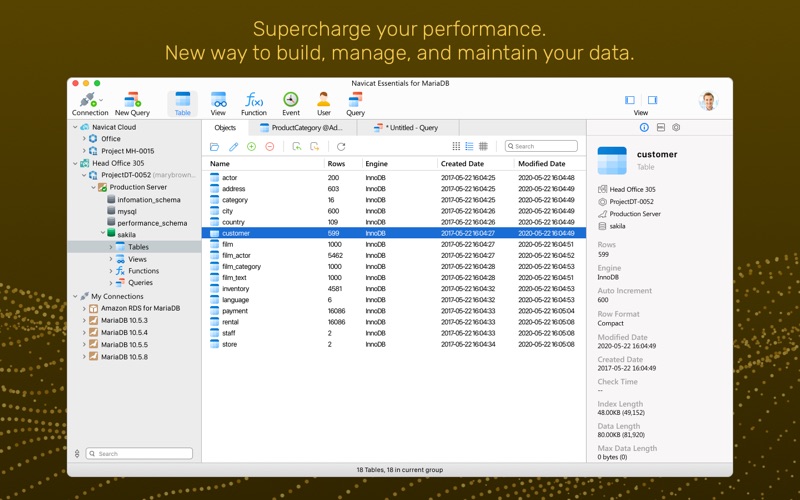This screenshot has height=500, width=800.
Task: Show the DDL panel icon
Action: coord(661,128)
